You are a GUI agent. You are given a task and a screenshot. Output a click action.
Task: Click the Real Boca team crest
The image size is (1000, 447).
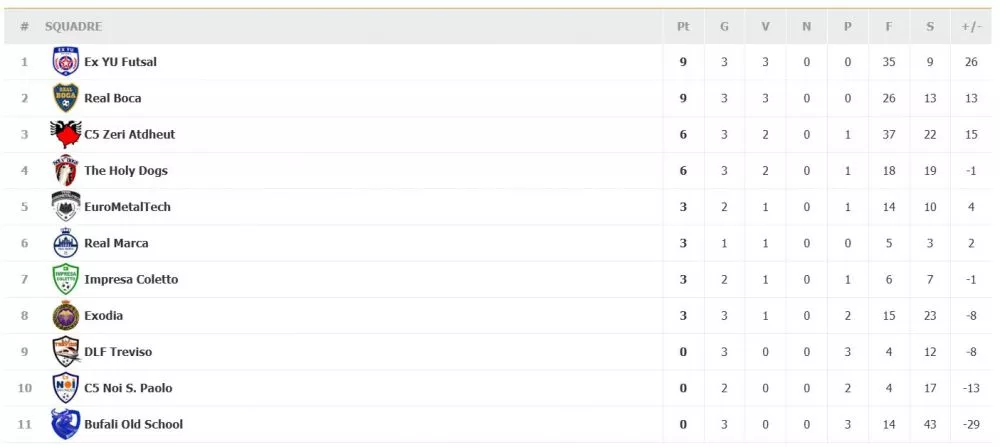tap(66, 98)
